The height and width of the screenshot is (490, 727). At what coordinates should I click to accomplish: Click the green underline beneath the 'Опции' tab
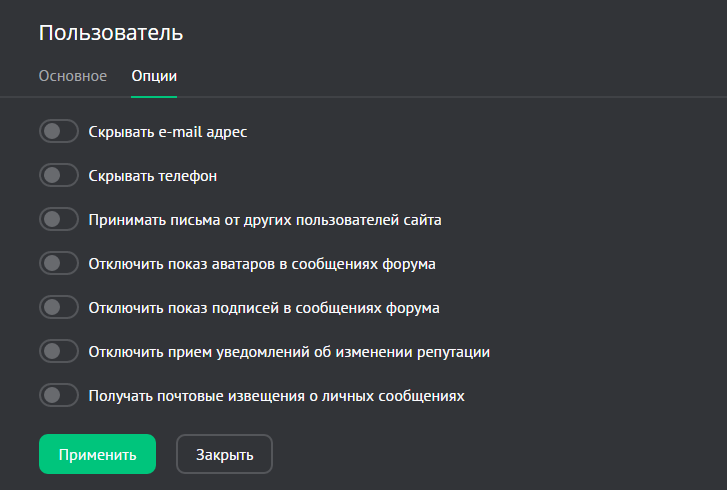coord(154,96)
